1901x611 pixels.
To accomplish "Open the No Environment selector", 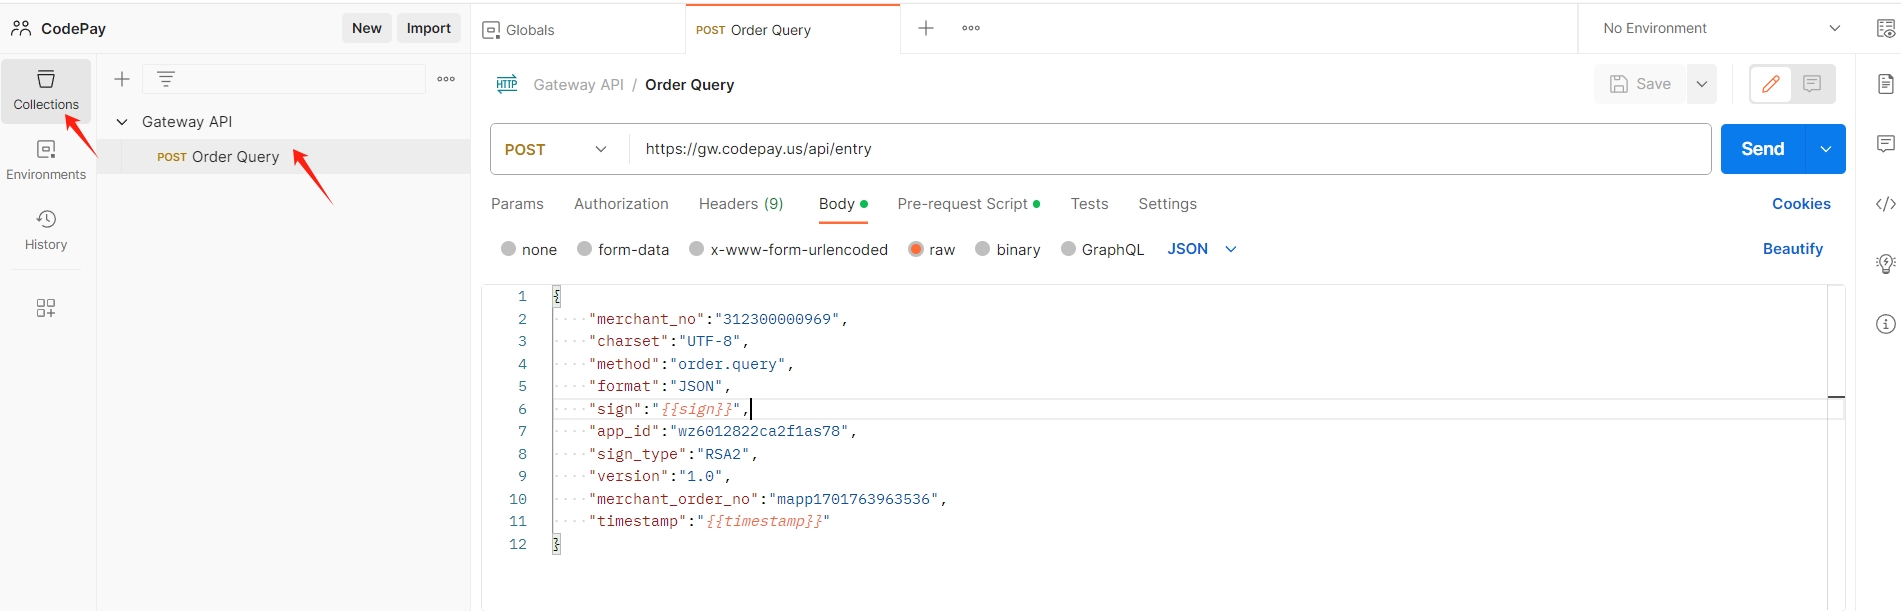I will pos(1721,28).
